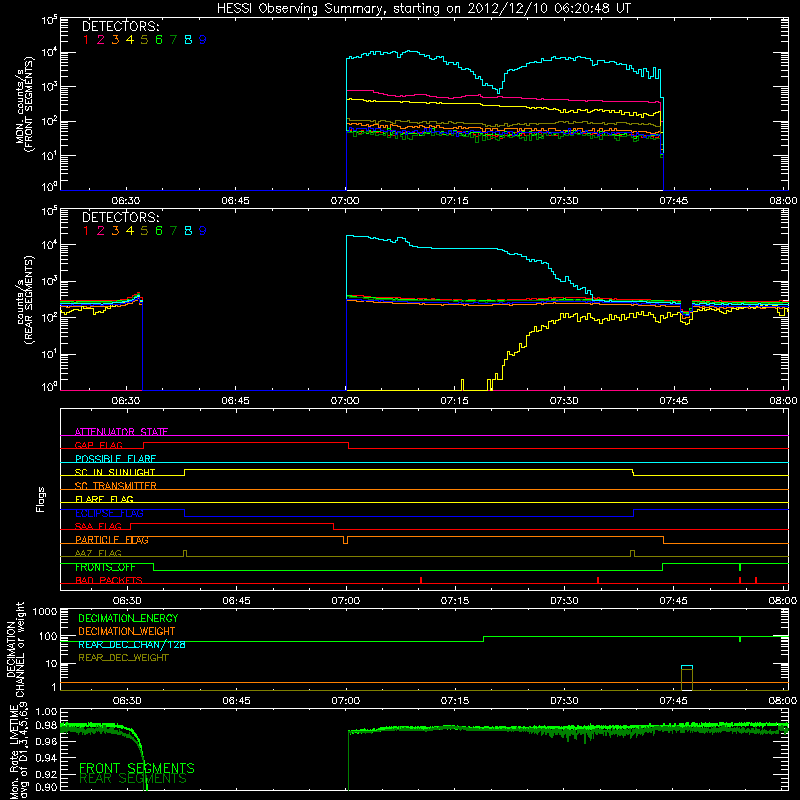Click '07:00' tick under front segments plot
The image size is (800, 800).
pyautogui.click(x=345, y=201)
